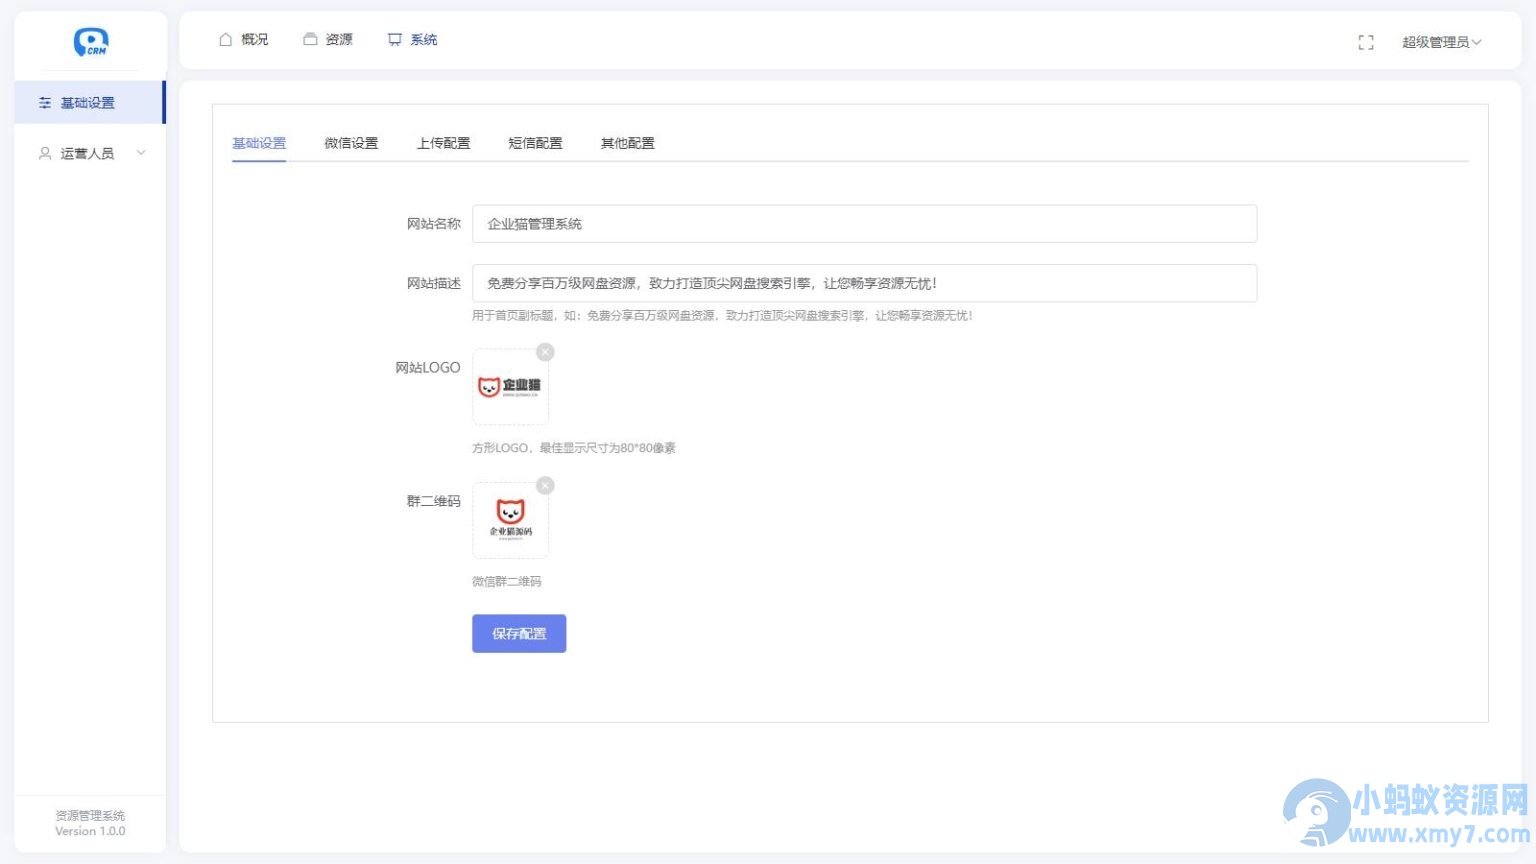Screen dimensions: 1536x864
Task: Click the 用于首页副标题 hint text
Action: coord(722,315)
